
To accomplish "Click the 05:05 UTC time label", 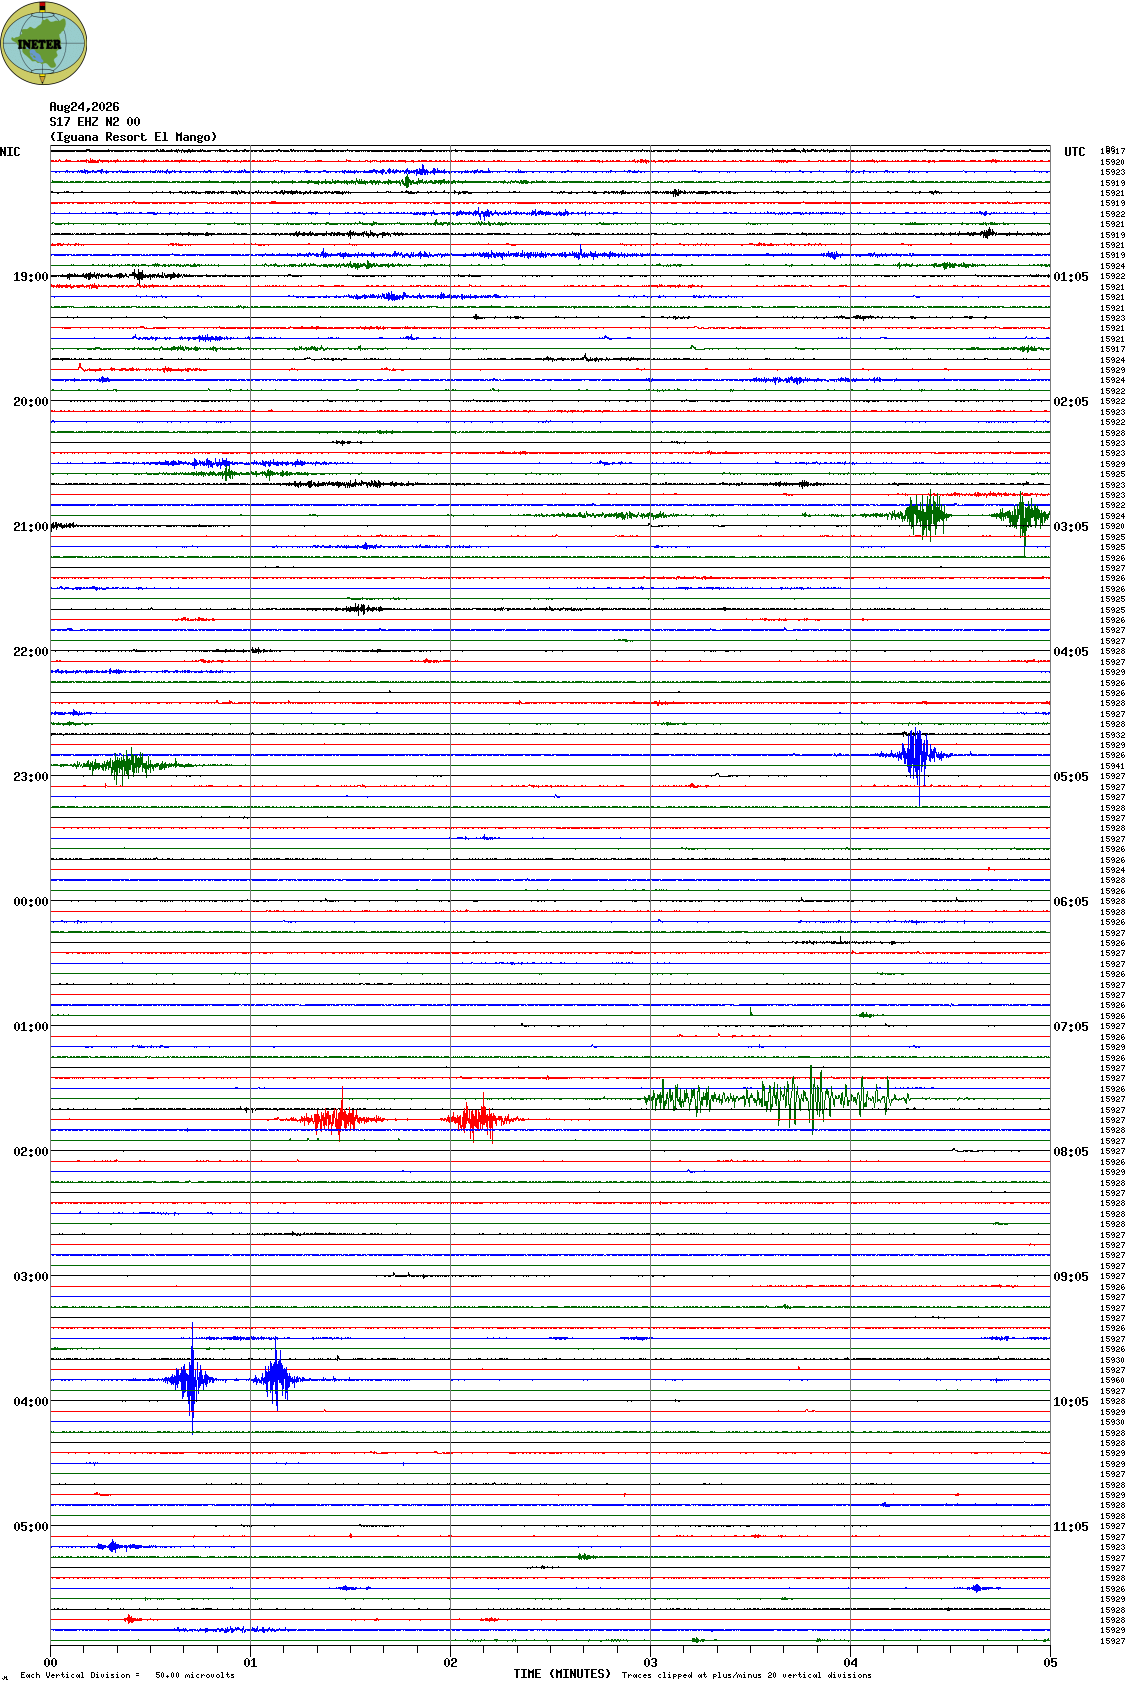I will (1071, 777).
